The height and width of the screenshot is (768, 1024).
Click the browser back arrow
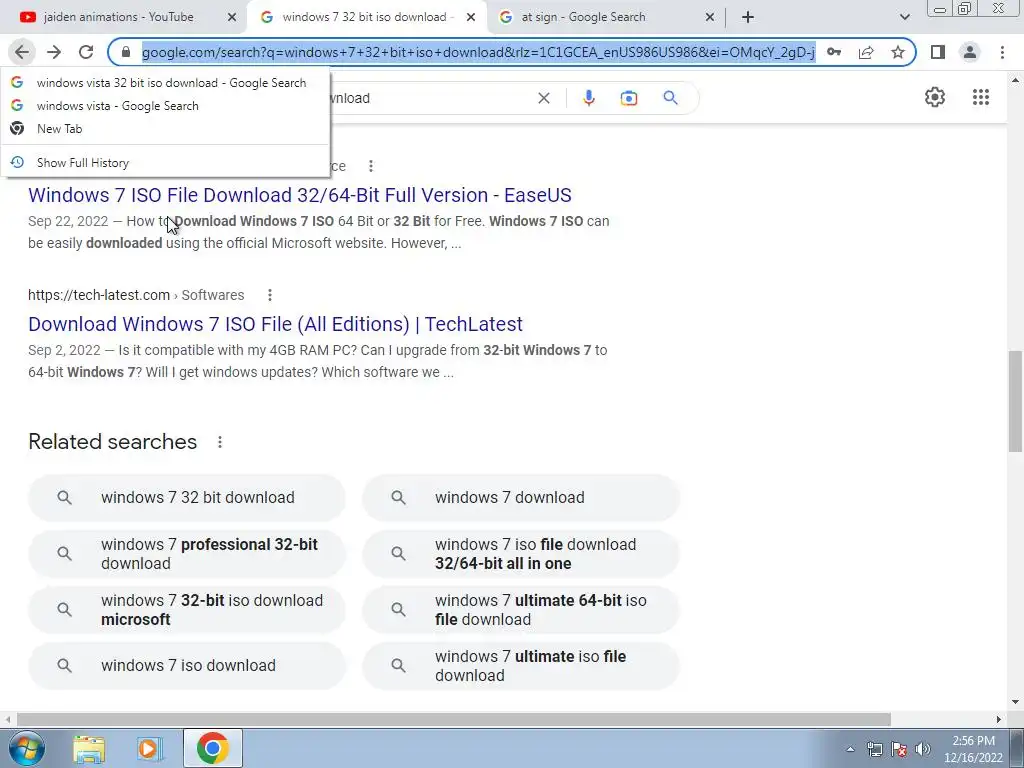pyautogui.click(x=22, y=52)
